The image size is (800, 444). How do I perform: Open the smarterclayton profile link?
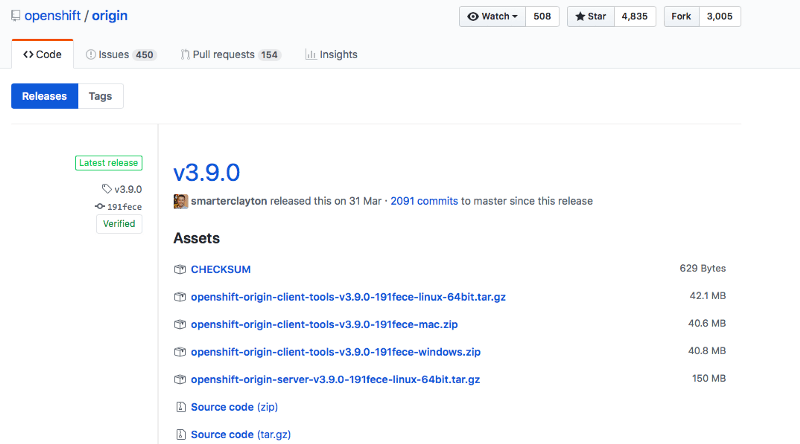tap(229, 201)
